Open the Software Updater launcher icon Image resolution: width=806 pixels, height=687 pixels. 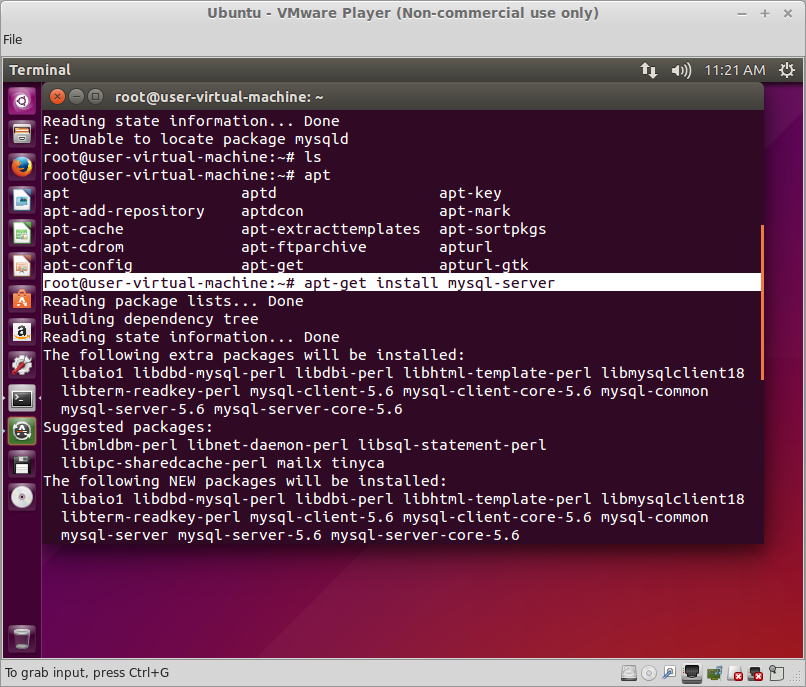[22, 431]
